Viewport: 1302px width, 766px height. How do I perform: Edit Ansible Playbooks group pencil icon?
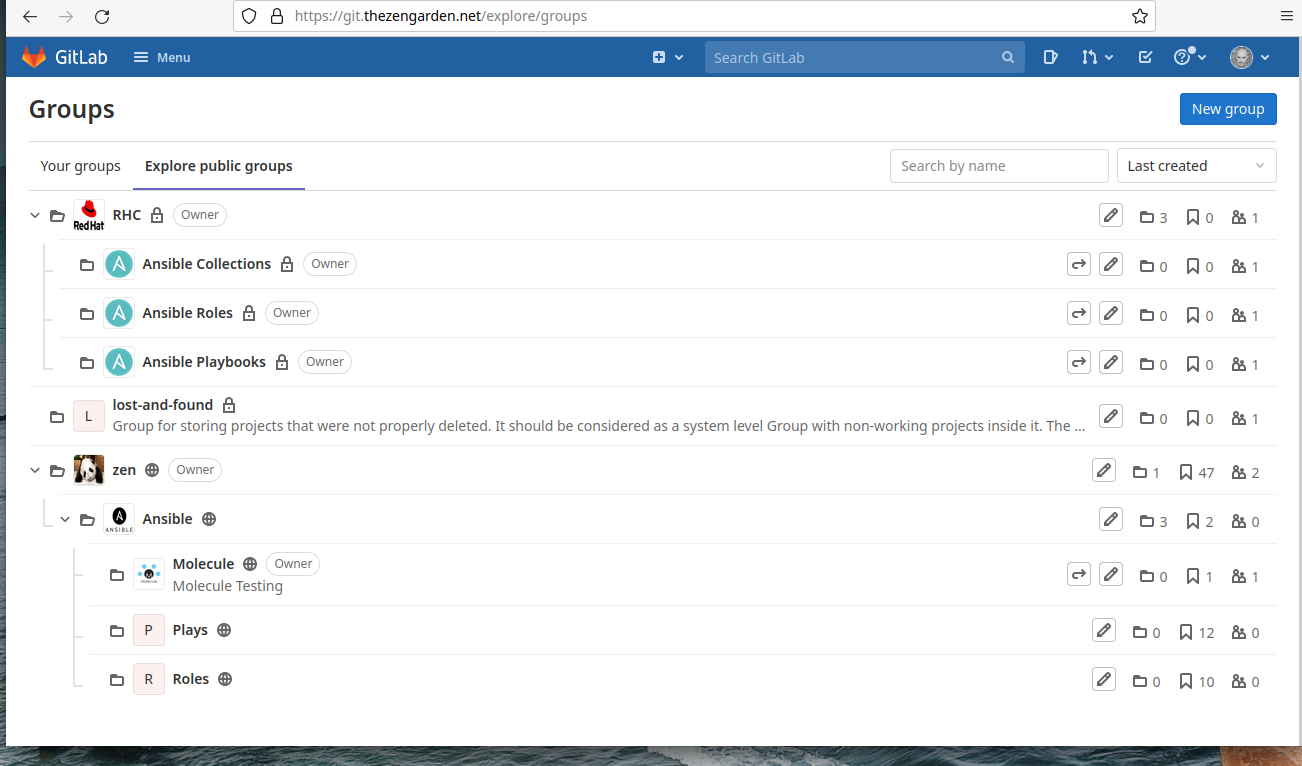click(1111, 362)
